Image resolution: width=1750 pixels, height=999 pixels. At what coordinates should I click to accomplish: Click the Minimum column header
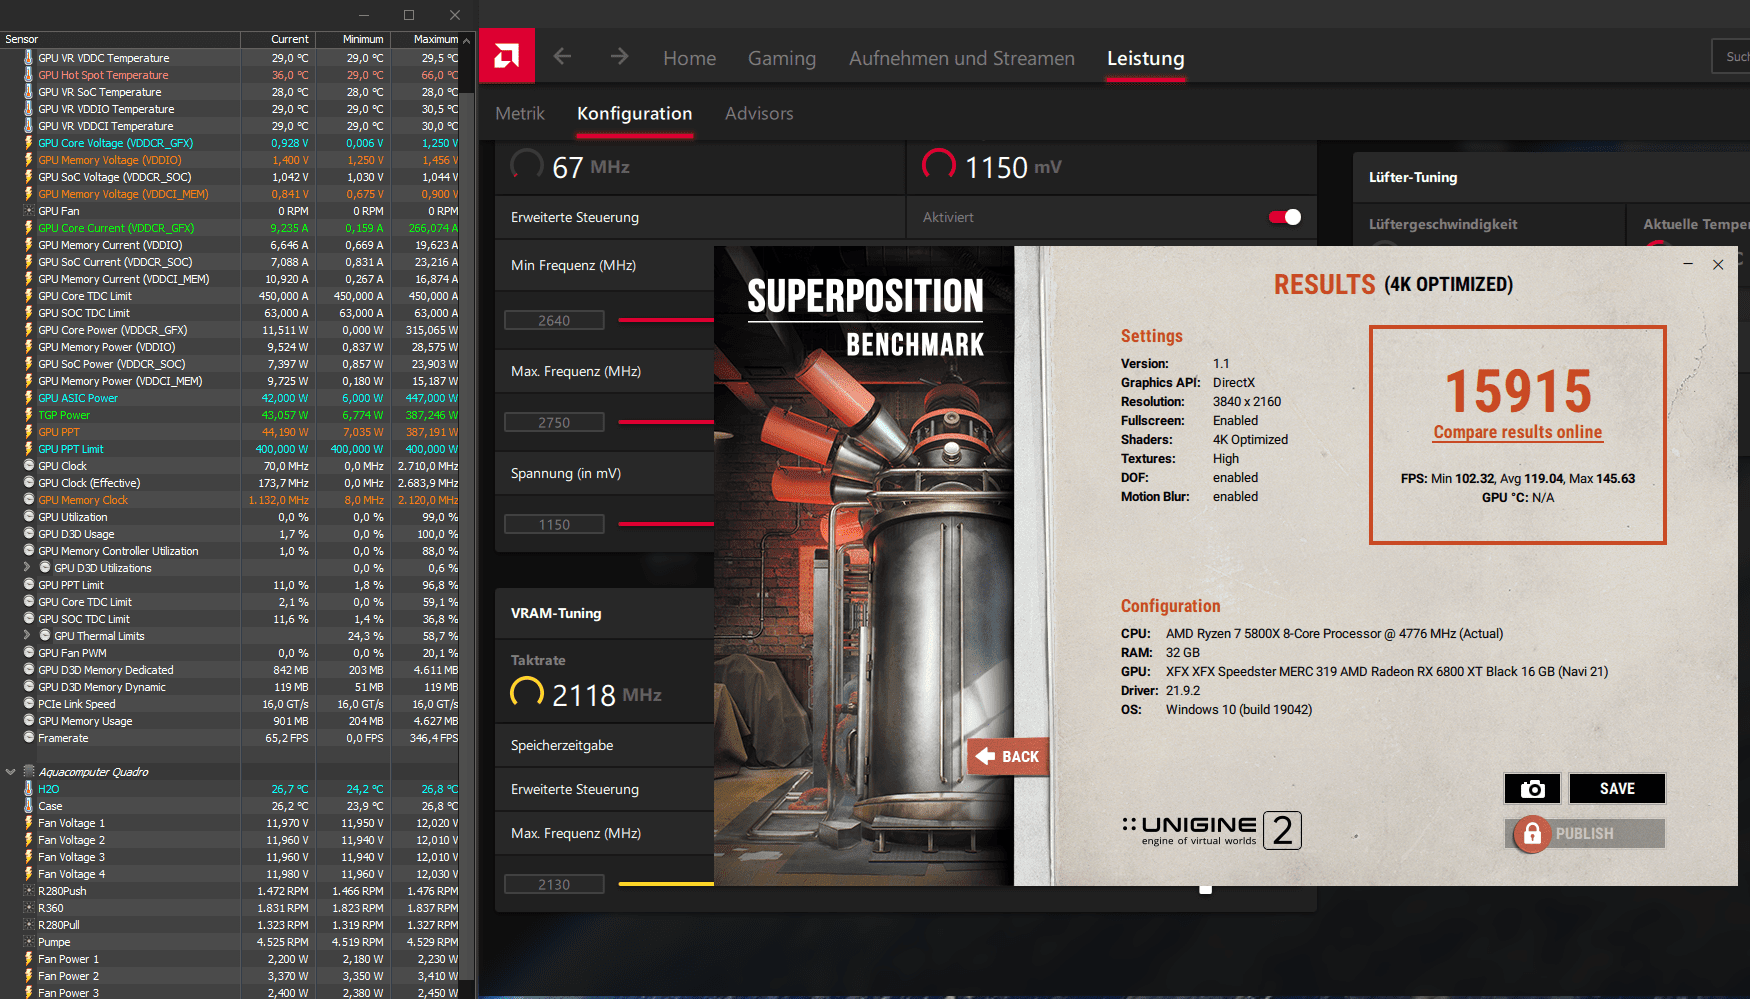point(352,39)
